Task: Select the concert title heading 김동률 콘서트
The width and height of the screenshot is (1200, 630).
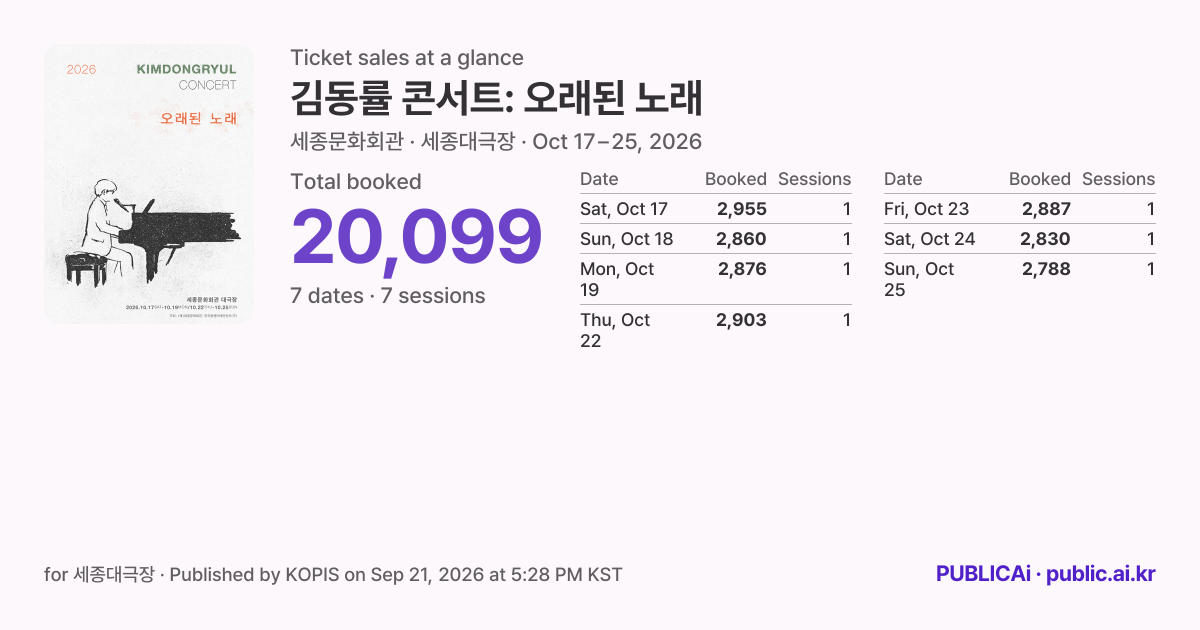Action: tap(497, 99)
